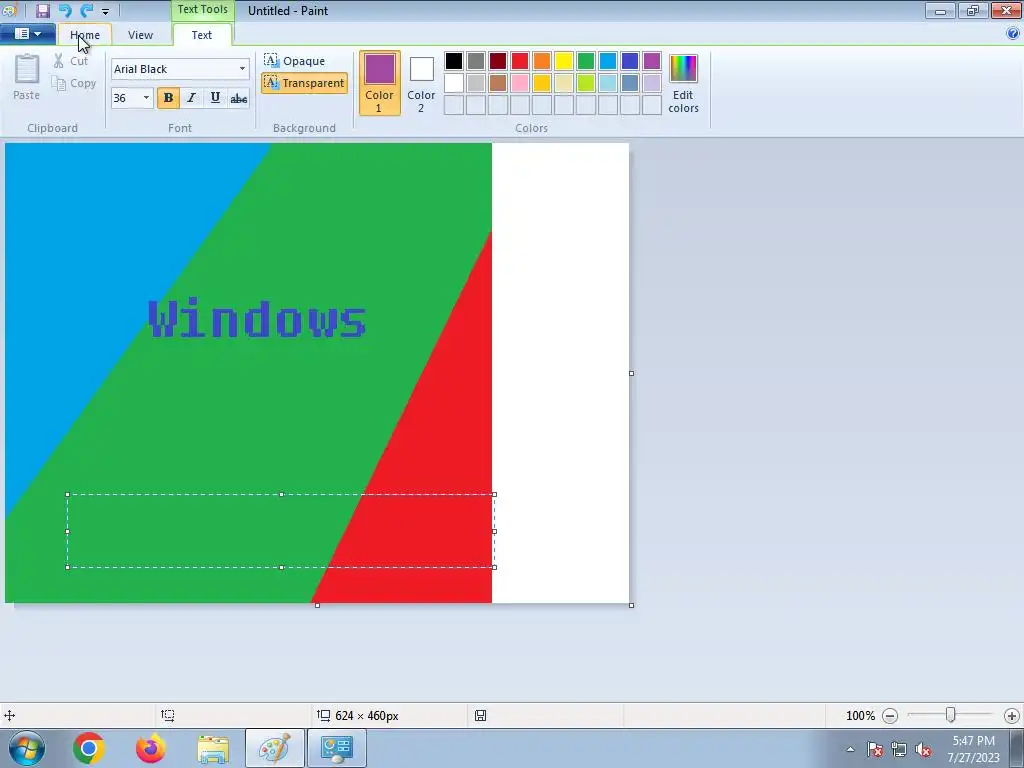Open Edit colors dialog
This screenshot has height=768, width=1024.
683,83
